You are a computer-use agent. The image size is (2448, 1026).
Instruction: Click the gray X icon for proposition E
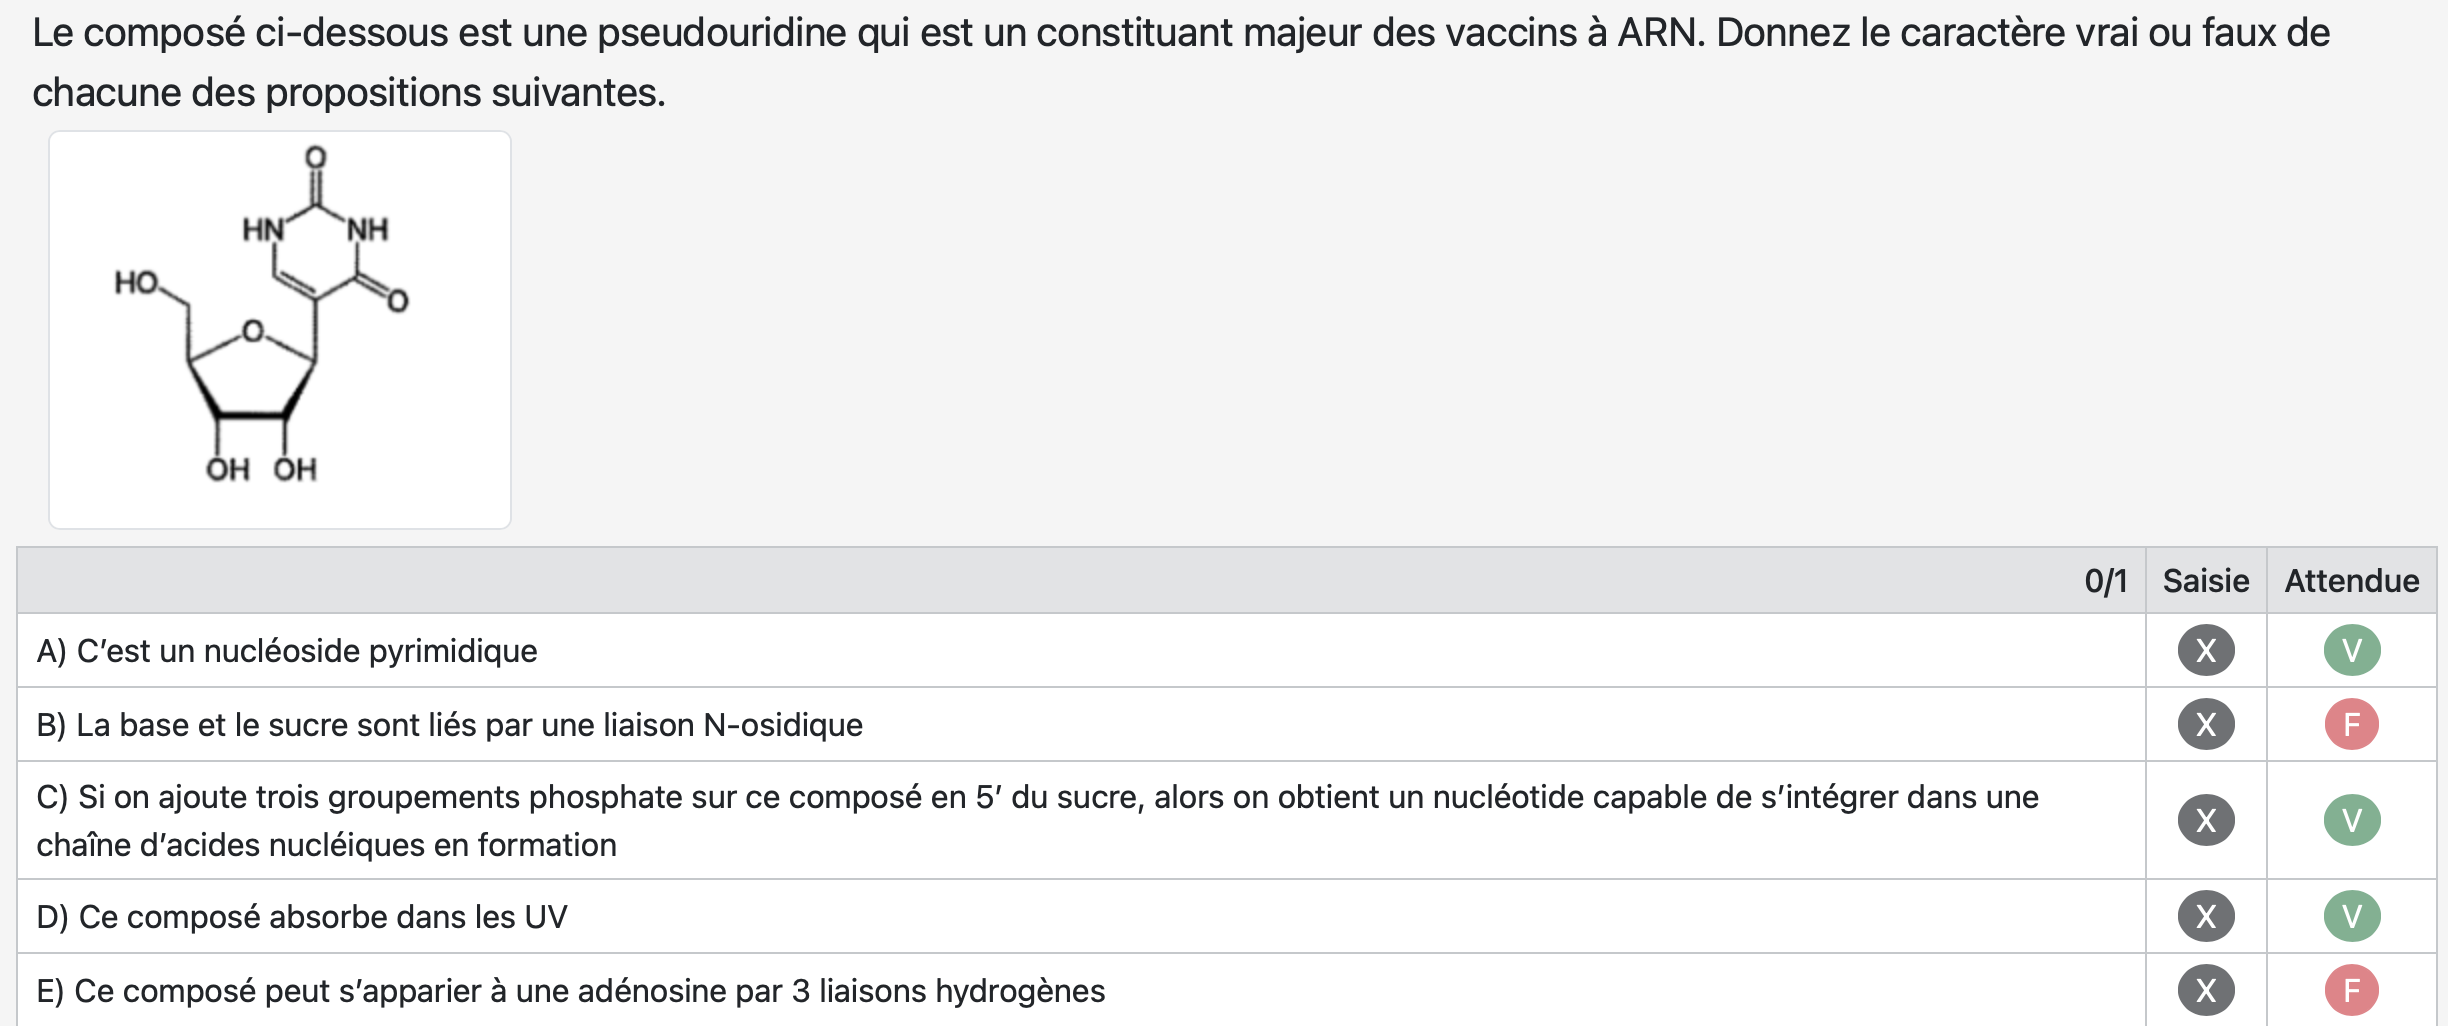click(x=2206, y=991)
